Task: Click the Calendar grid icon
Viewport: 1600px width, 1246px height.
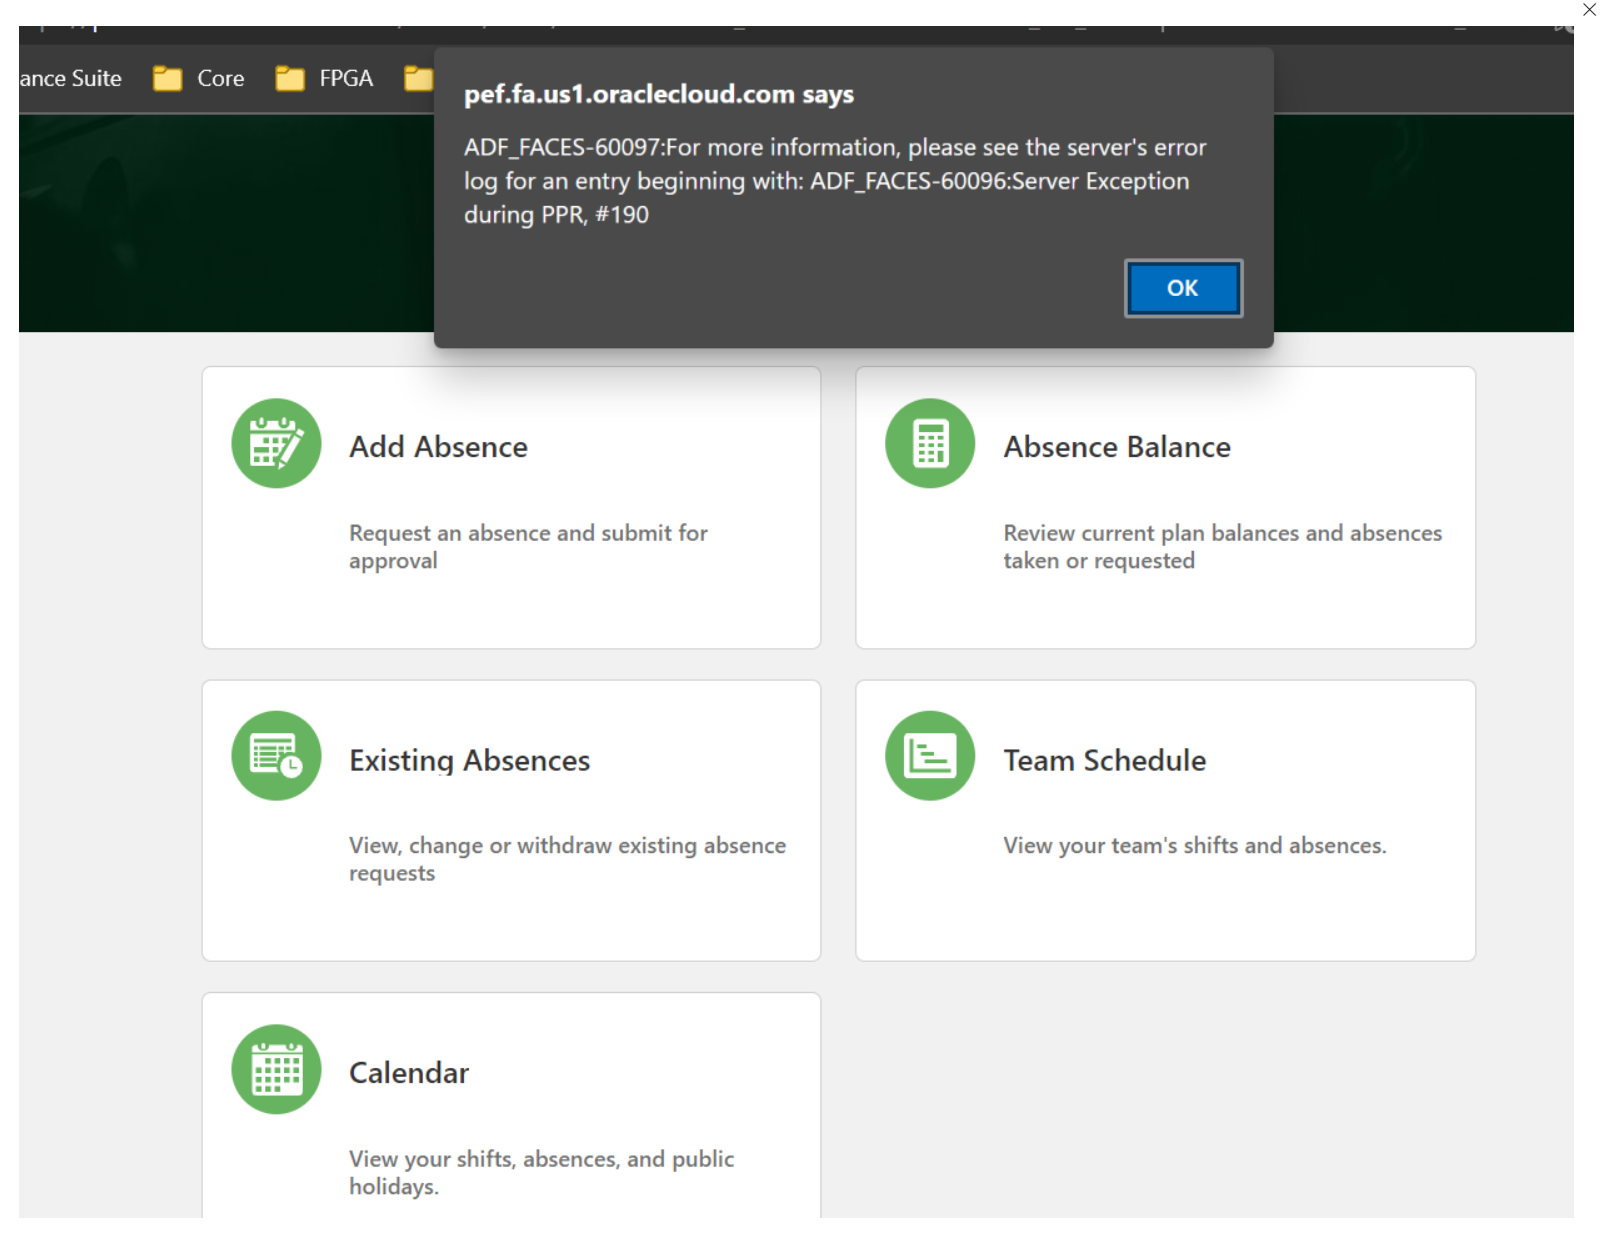Action: click(275, 1068)
